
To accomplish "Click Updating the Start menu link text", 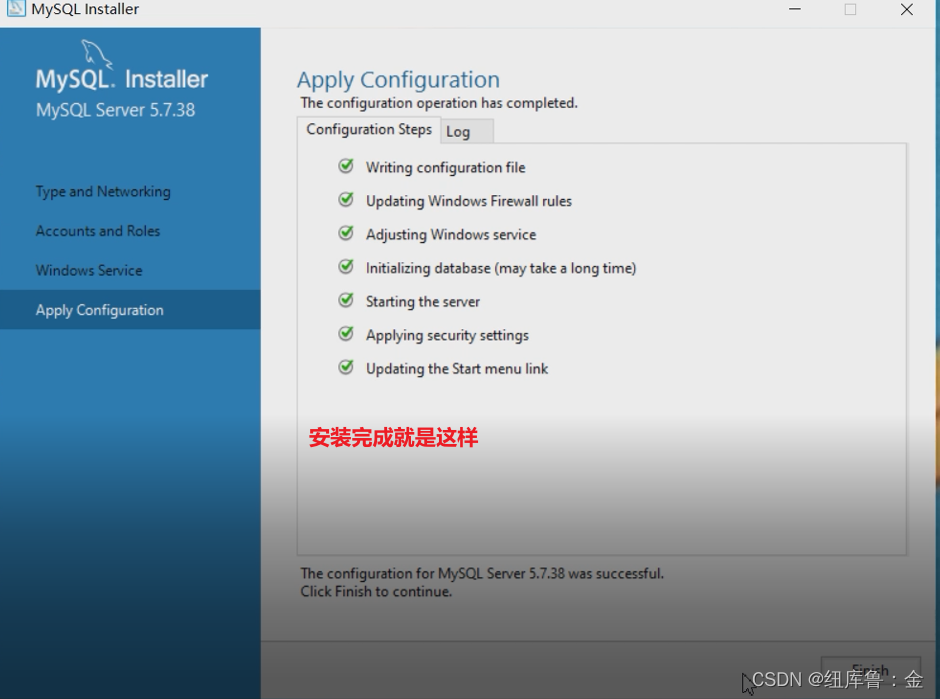I will point(457,369).
